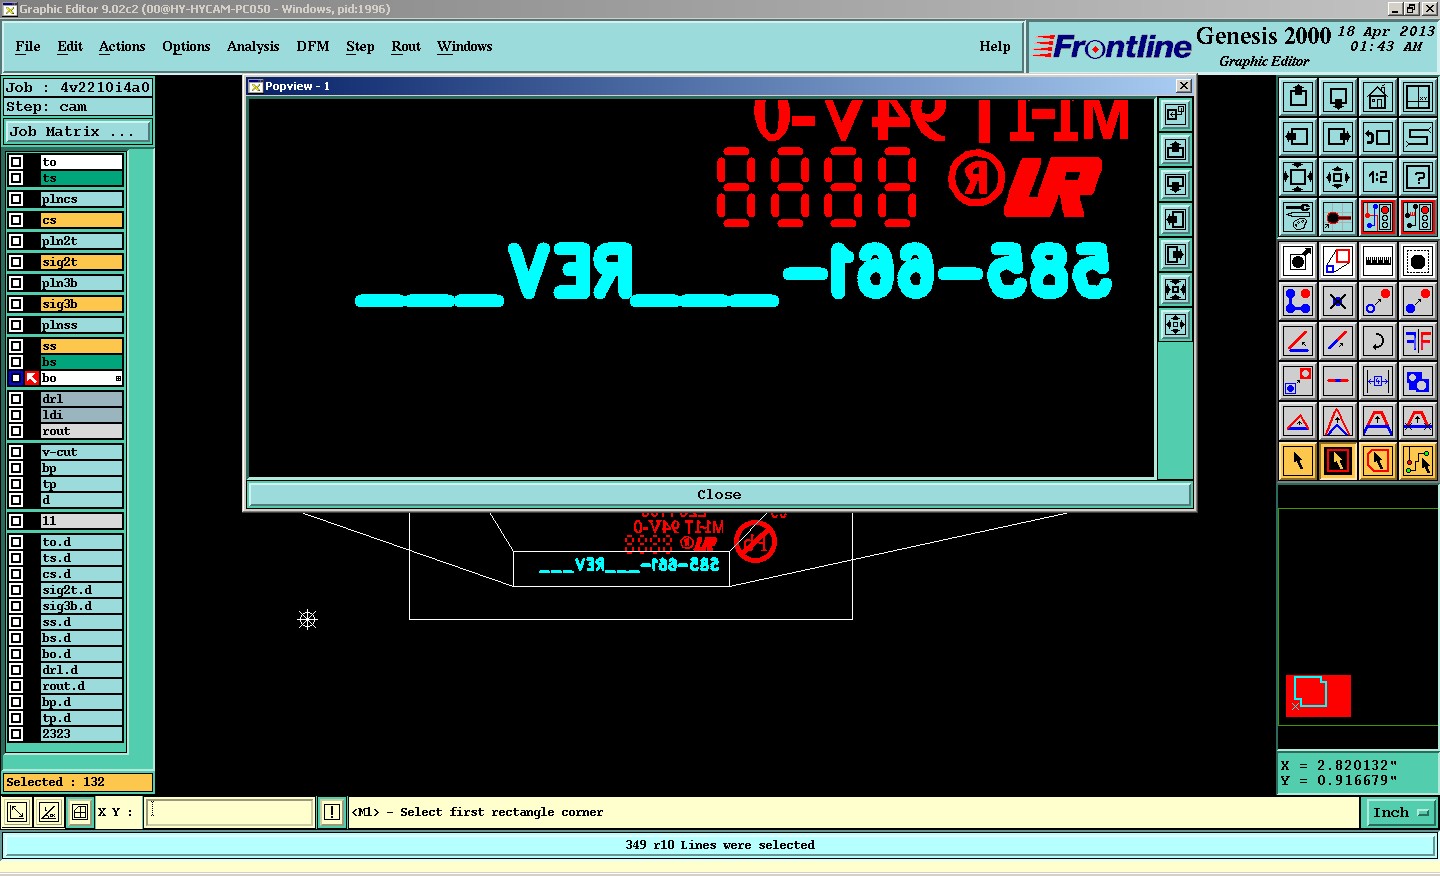
Task: Choose the plain arrow select tool
Action: tap(1298, 461)
